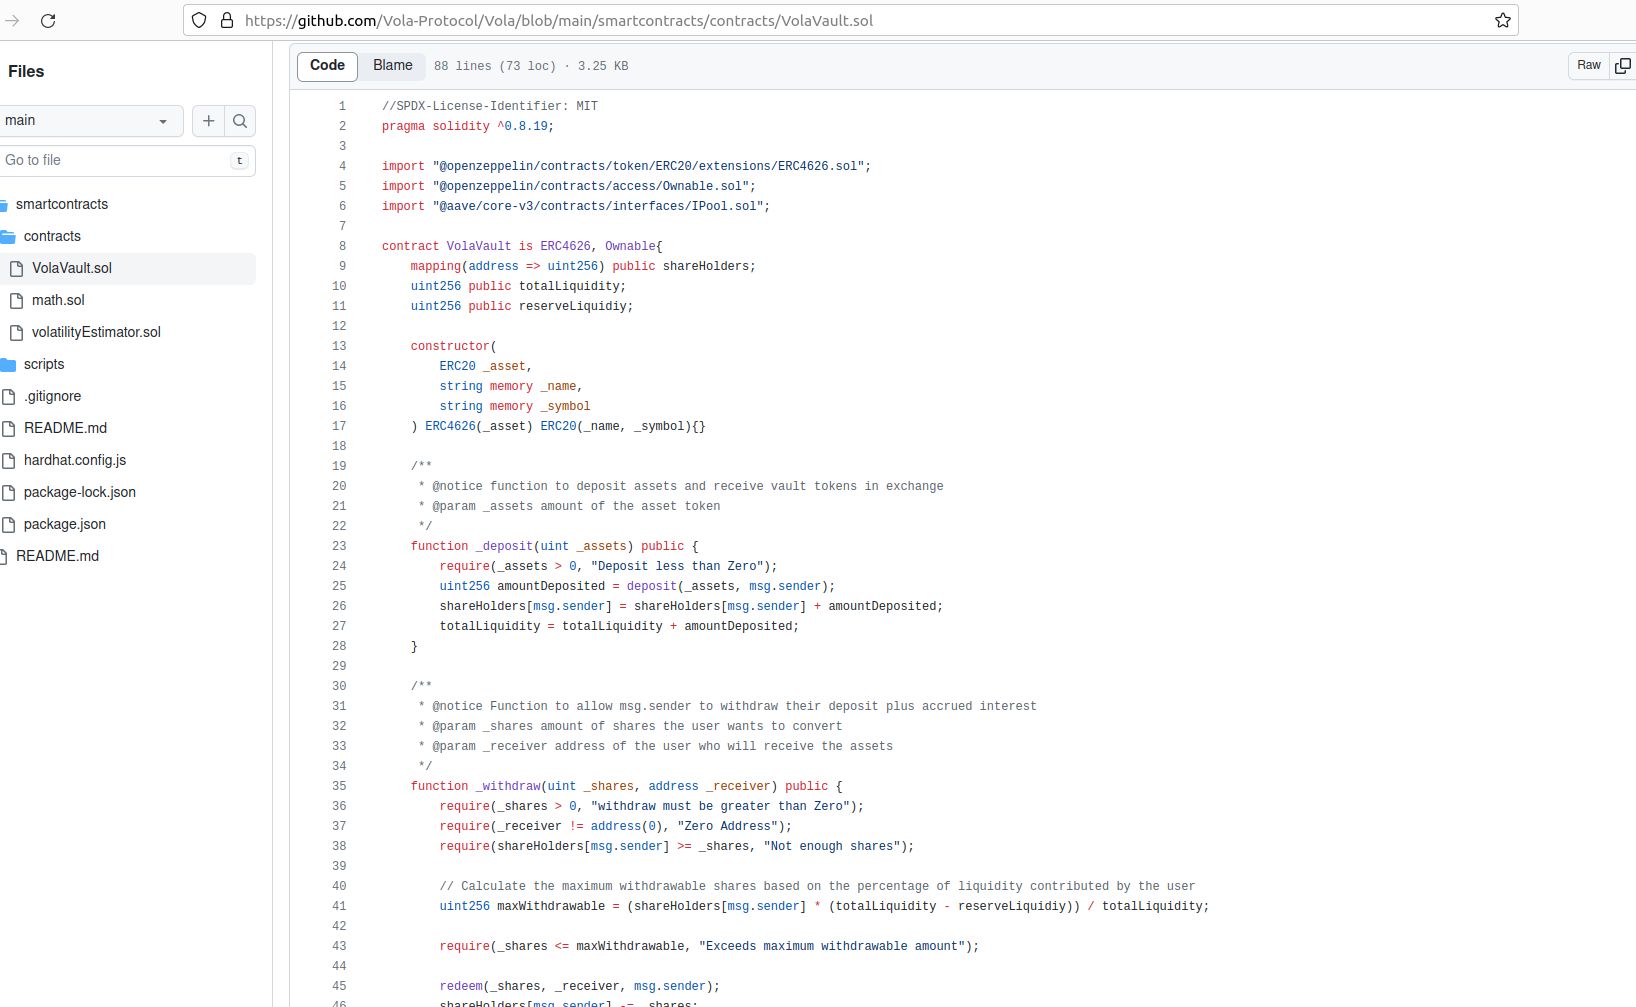
Task: Click the ERC4626.sol import line
Action: 626,166
